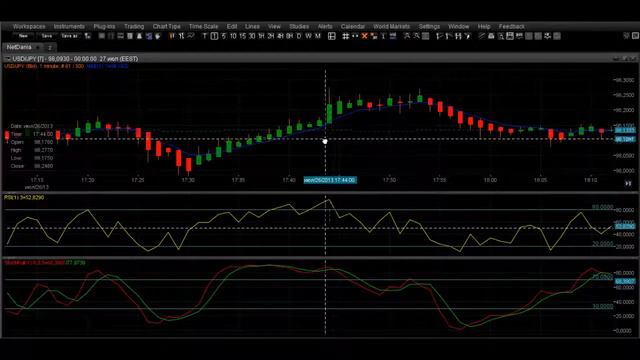The image size is (640, 360).
Task: Click the print chart icon
Action: (491, 36)
